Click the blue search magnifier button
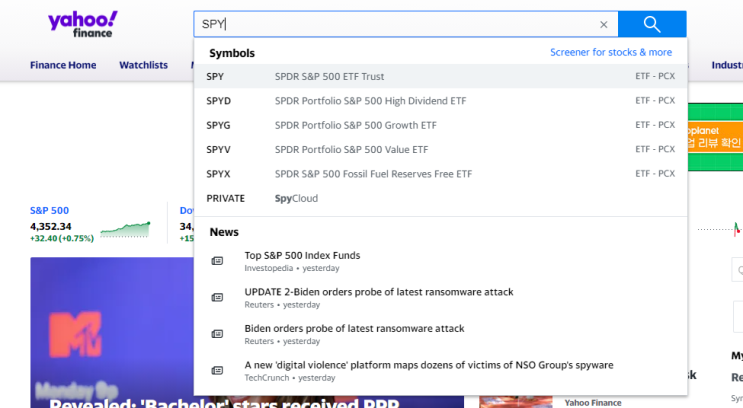Screen dimensions: 743x408 click(x=652, y=24)
